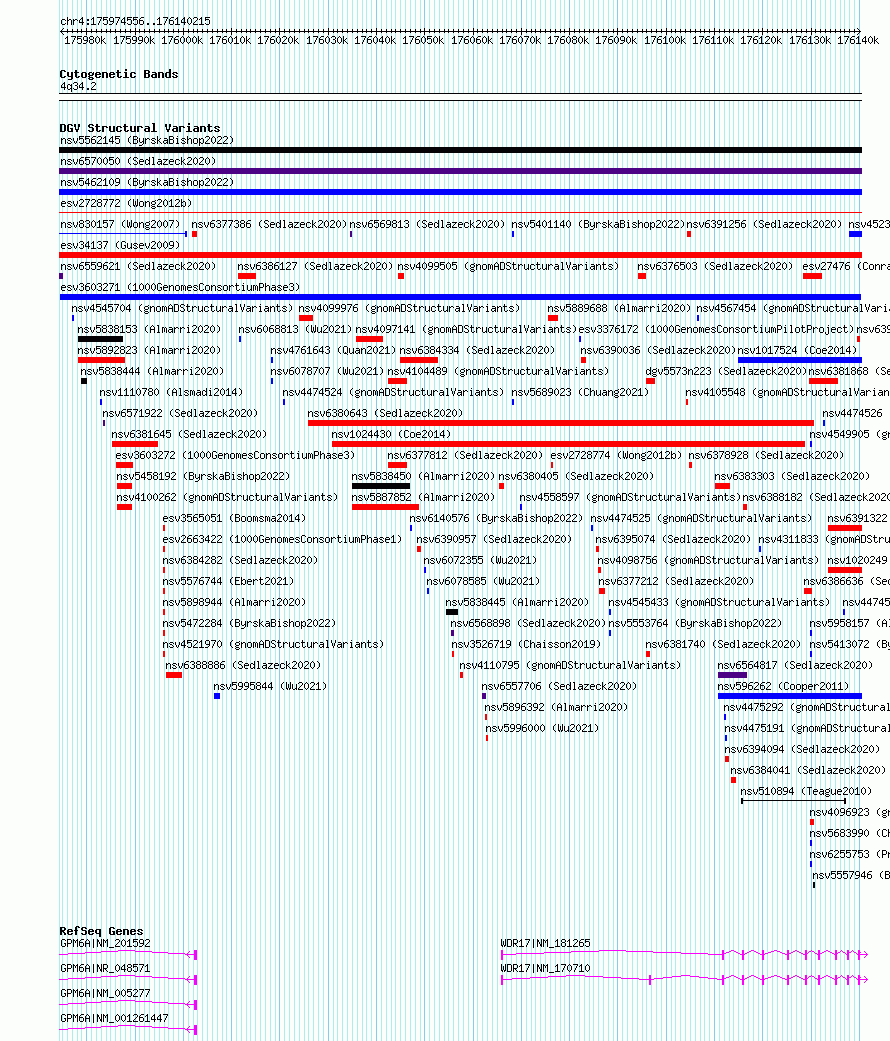Screen dimensions: 890x1041
Task: Click the chr4:175974556..176140215 coordinate text
Action: pyautogui.click(x=135, y=21)
